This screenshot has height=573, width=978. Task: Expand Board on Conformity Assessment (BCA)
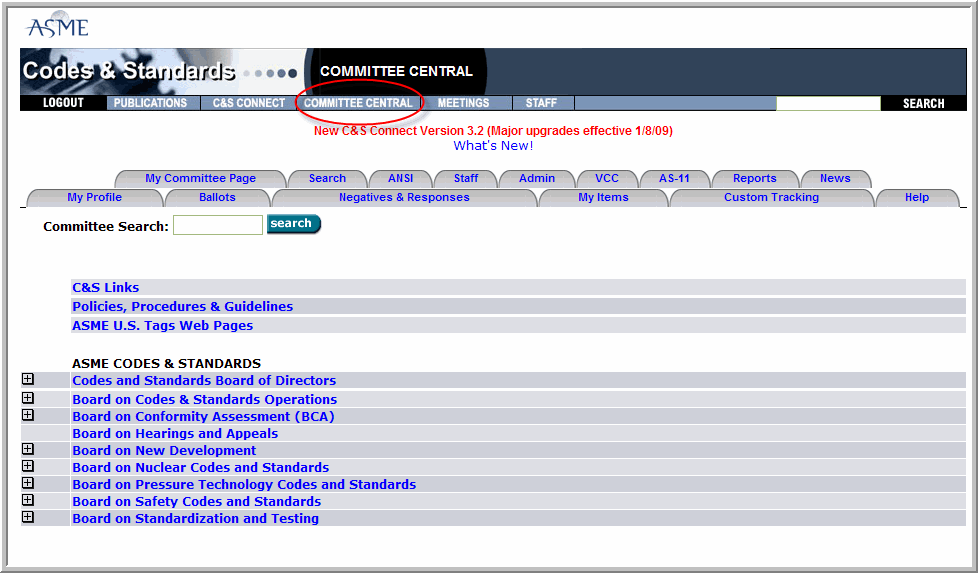28,415
